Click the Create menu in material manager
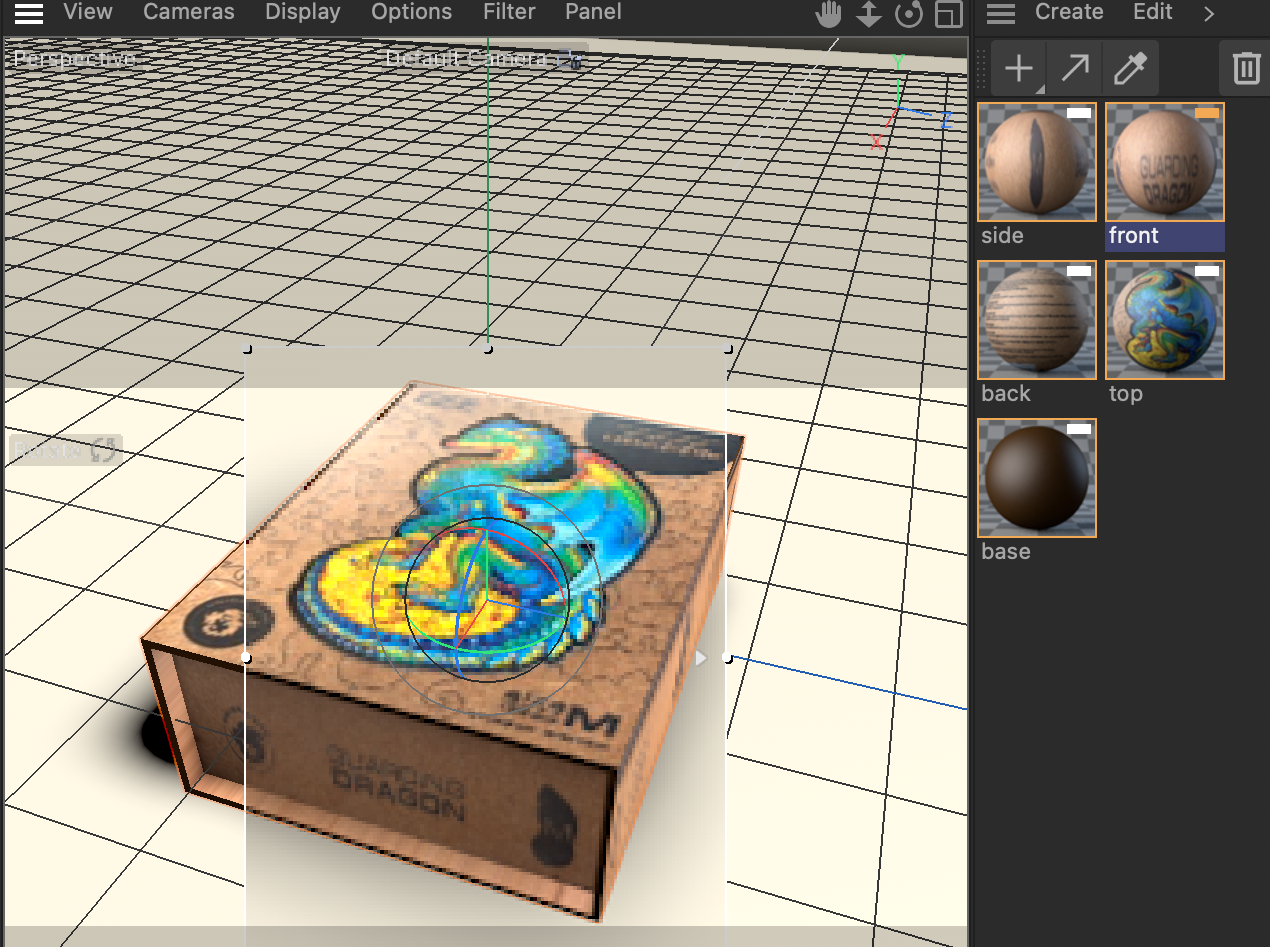Image resolution: width=1270 pixels, height=947 pixels. (x=1069, y=12)
